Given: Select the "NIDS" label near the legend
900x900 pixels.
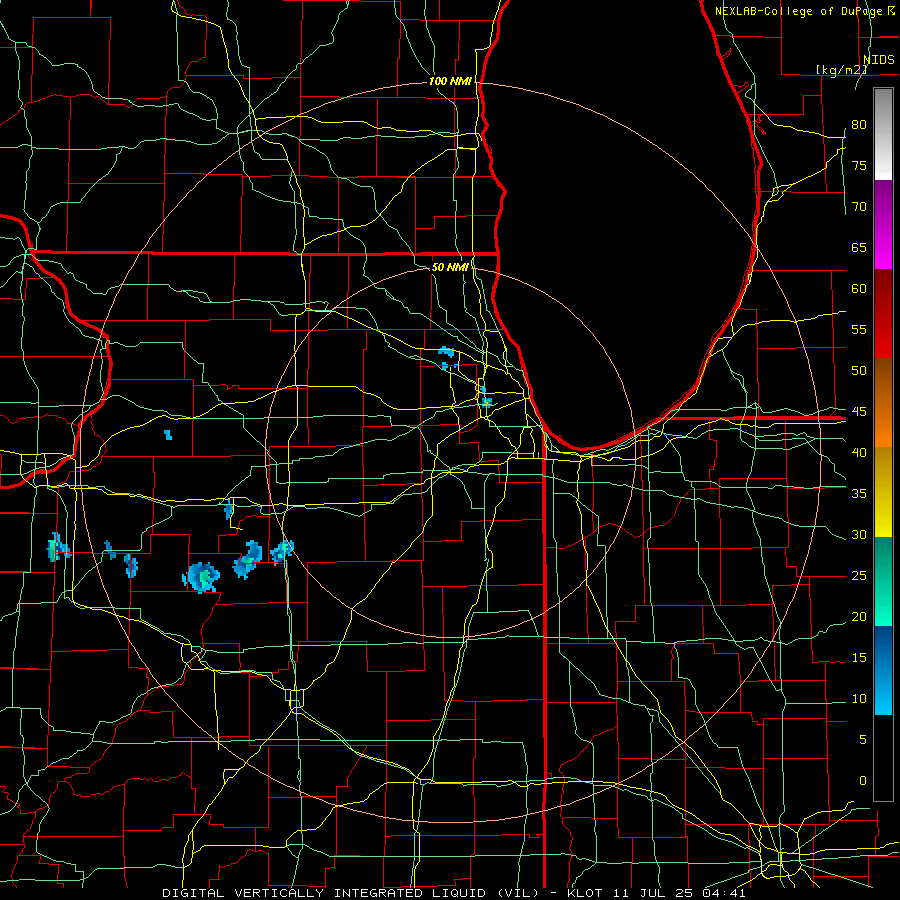Looking at the screenshot, I should click(x=879, y=60).
